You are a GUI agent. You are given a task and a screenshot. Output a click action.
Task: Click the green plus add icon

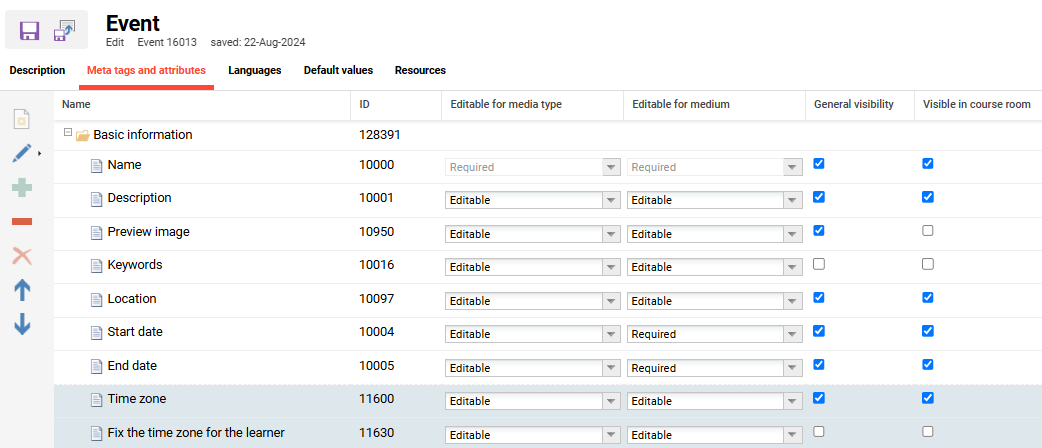pos(21,188)
